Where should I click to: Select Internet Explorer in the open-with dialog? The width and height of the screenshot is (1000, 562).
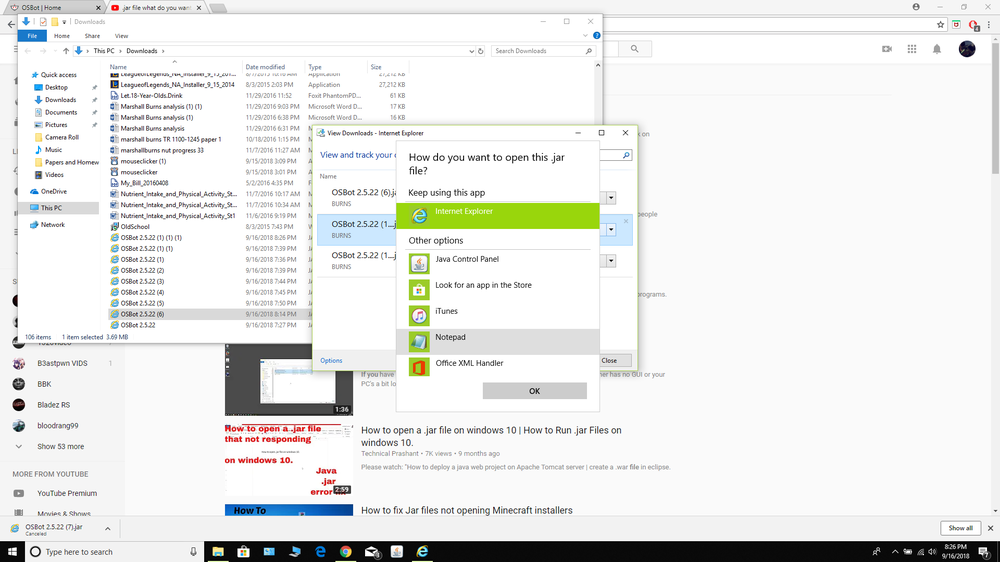click(x=497, y=216)
